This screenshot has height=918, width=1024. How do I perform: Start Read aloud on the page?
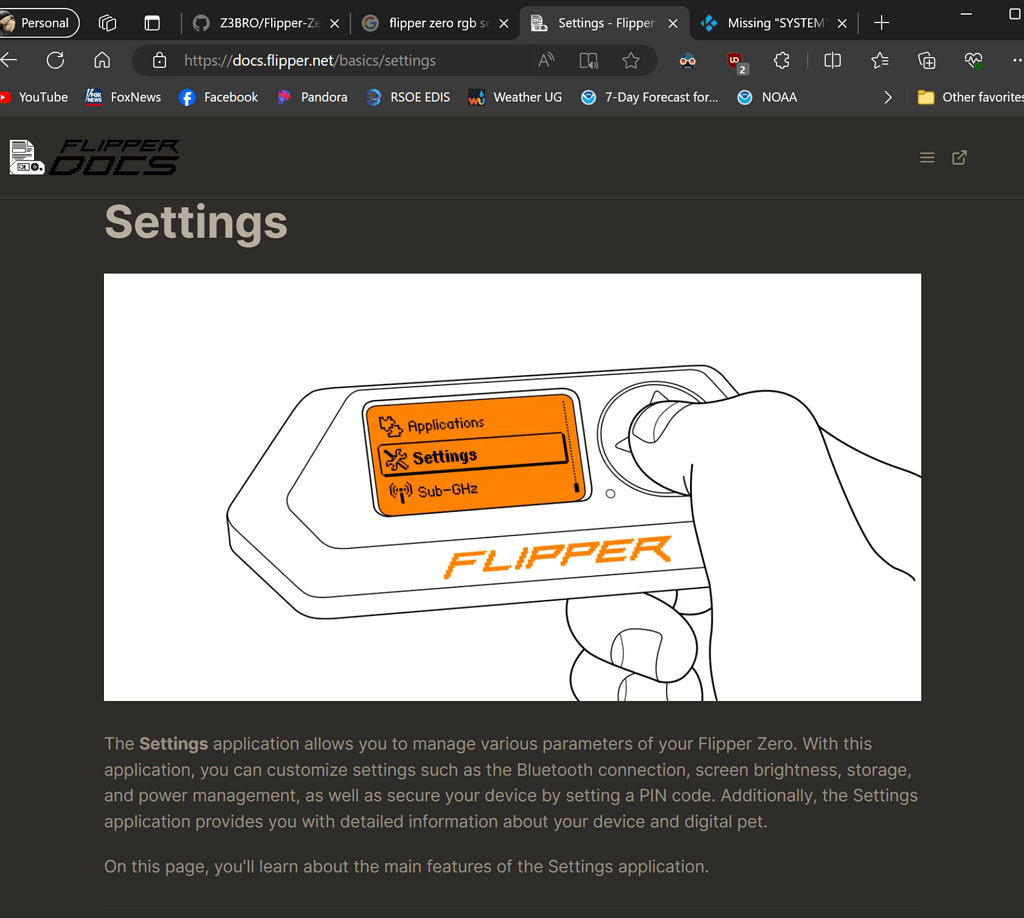546,60
